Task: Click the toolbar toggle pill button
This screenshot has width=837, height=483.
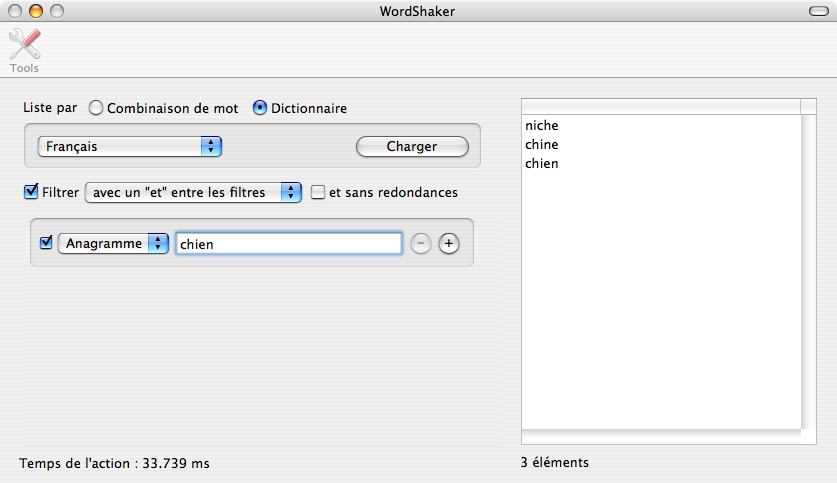Action: point(819,11)
